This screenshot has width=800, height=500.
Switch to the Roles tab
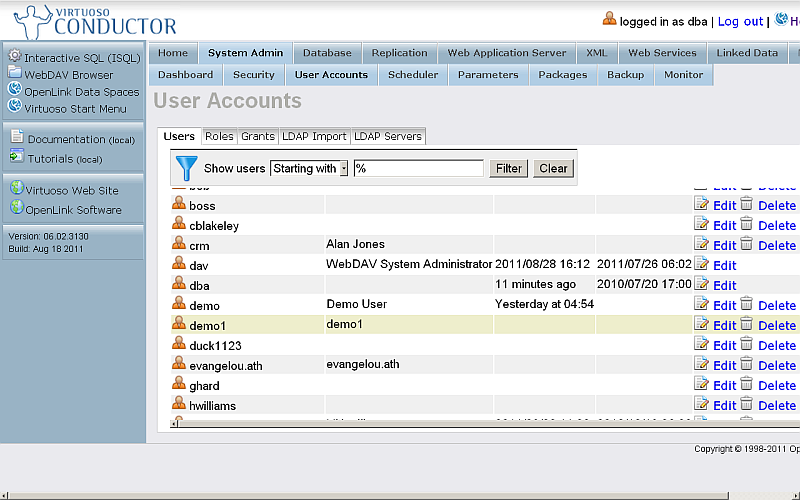(x=219, y=136)
